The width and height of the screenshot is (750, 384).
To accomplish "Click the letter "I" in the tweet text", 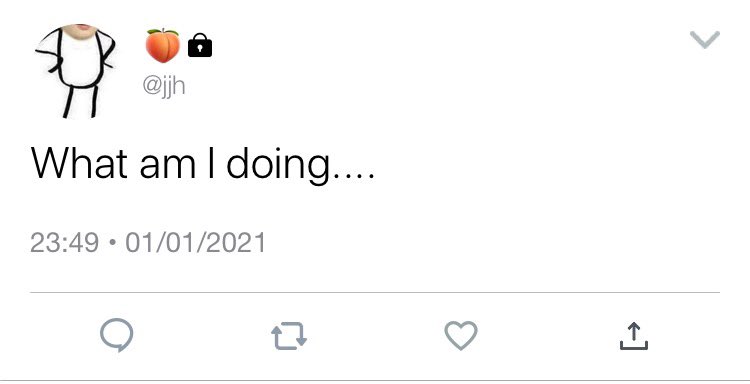I will coord(211,163).
